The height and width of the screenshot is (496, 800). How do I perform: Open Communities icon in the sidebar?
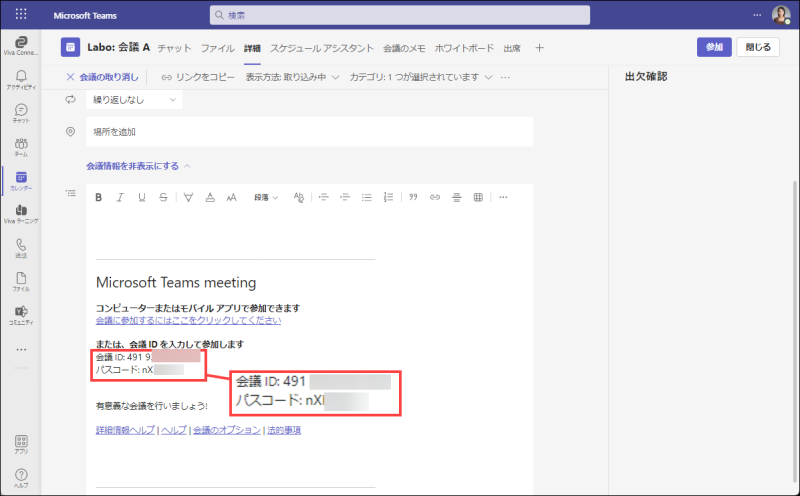(x=21, y=315)
